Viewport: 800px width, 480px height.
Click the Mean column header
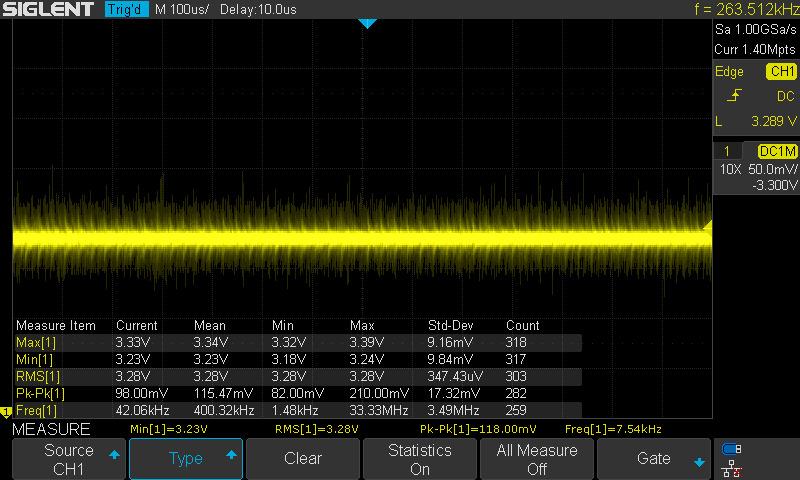(x=210, y=325)
